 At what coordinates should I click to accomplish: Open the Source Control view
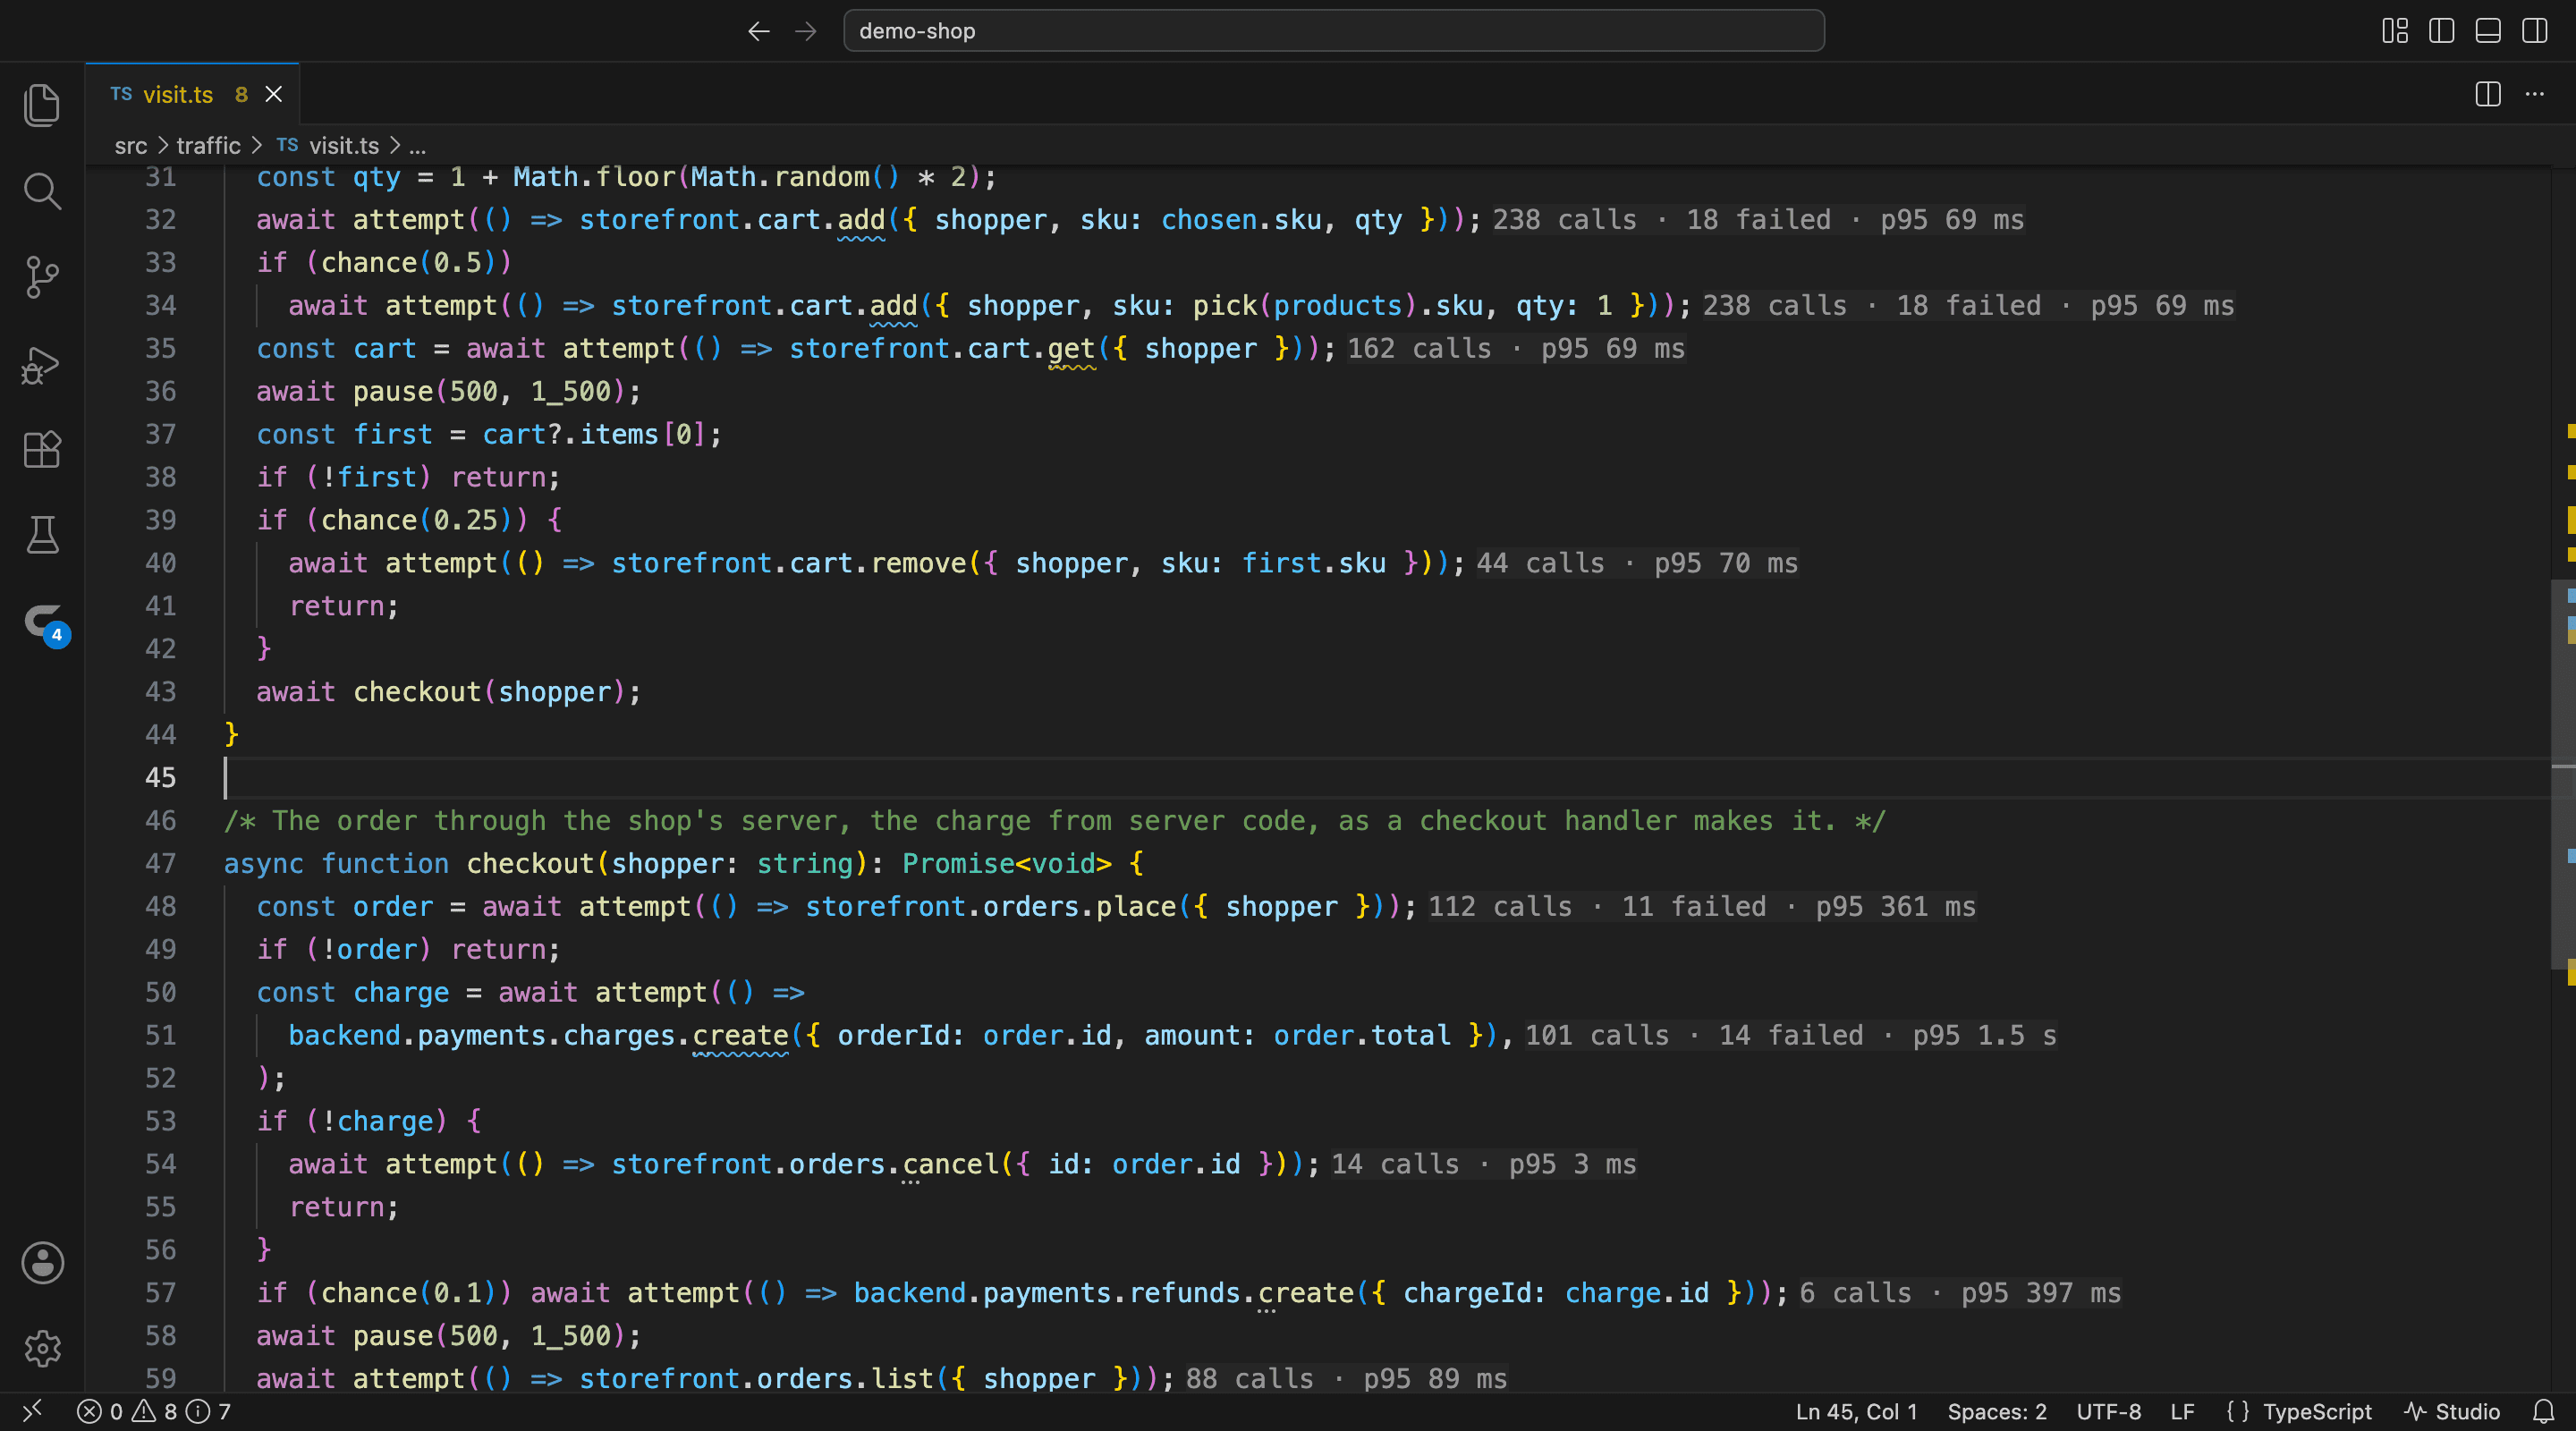(42, 277)
